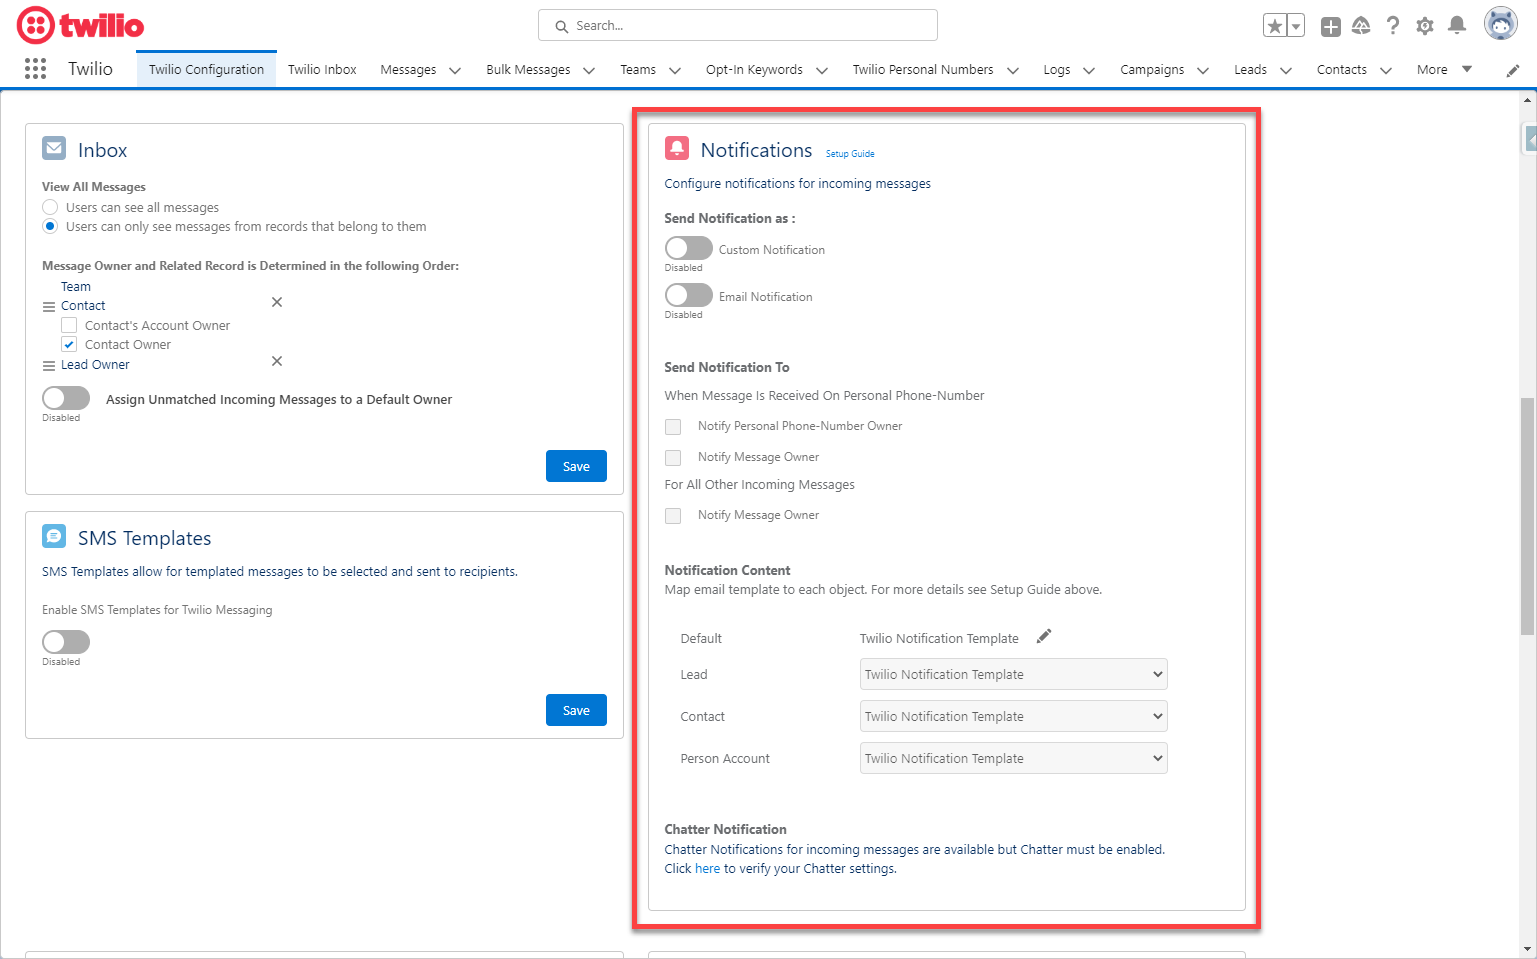Viewport: 1537px width, 959px height.
Task: Save the Inbox settings
Action: click(576, 466)
